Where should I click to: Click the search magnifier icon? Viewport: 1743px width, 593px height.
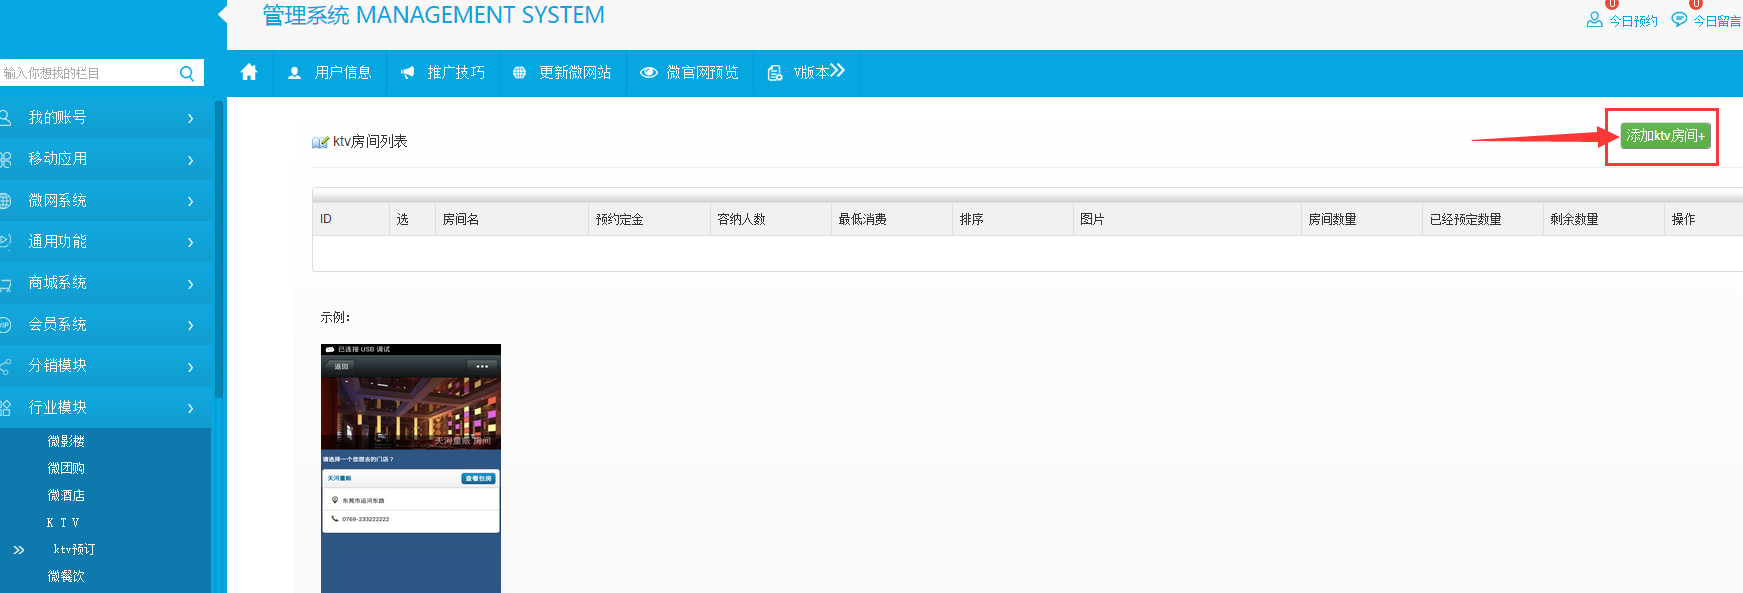point(187,73)
